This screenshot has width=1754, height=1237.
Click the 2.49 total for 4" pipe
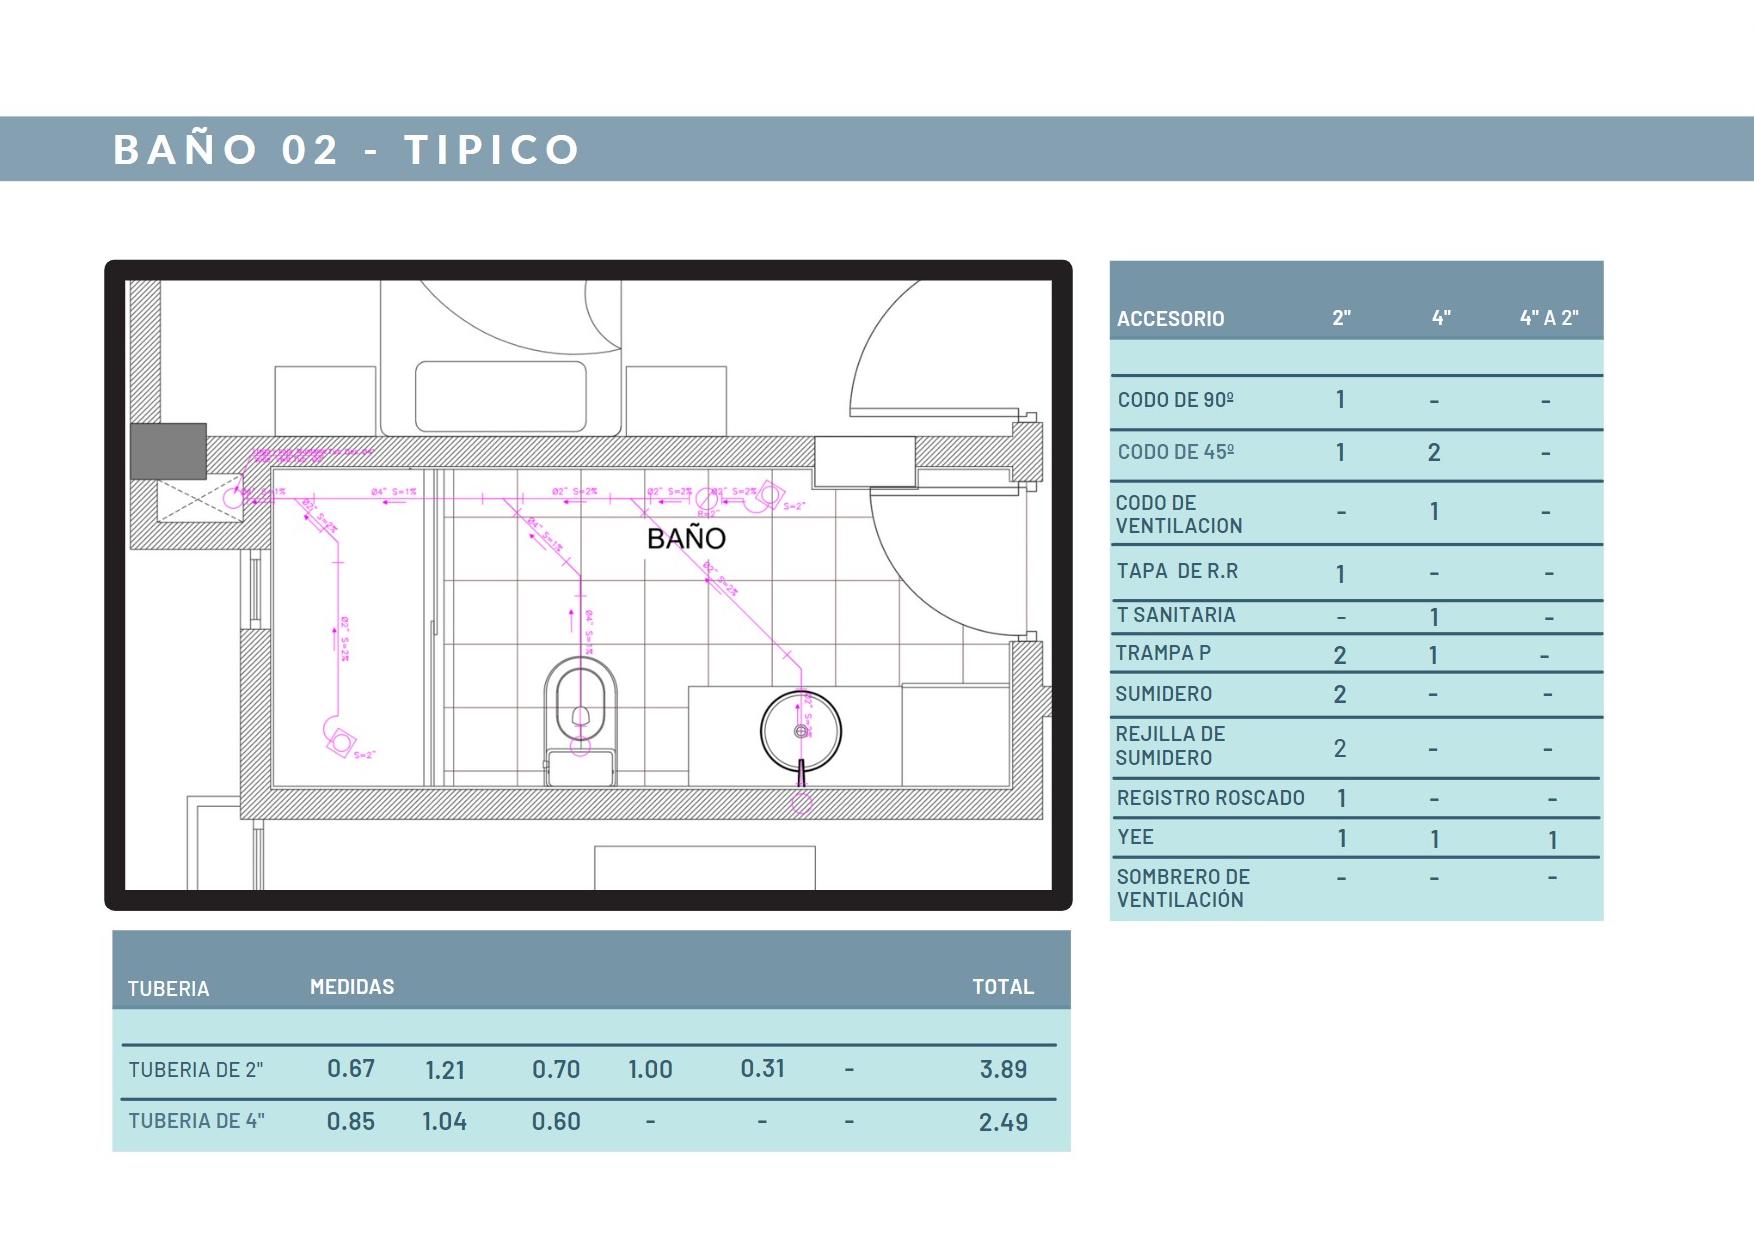tap(1003, 1123)
